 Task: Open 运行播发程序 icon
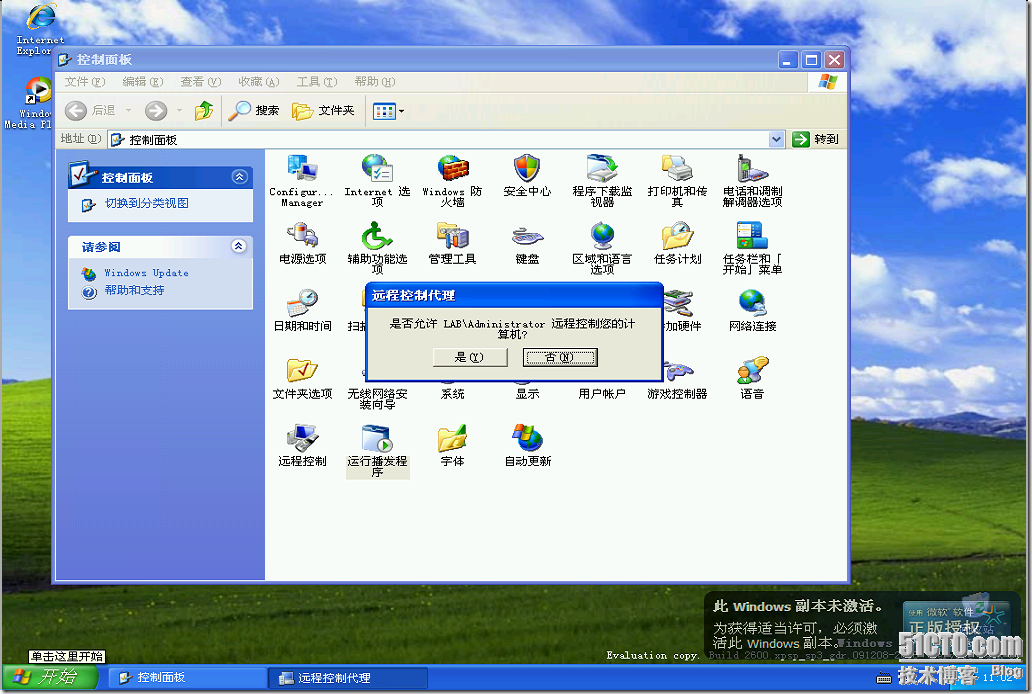(x=377, y=451)
